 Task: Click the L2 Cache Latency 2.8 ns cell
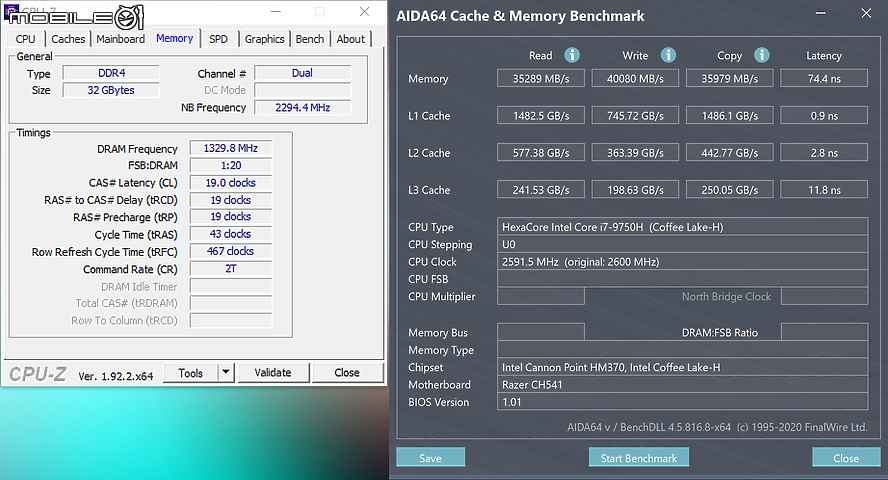[x=824, y=152]
